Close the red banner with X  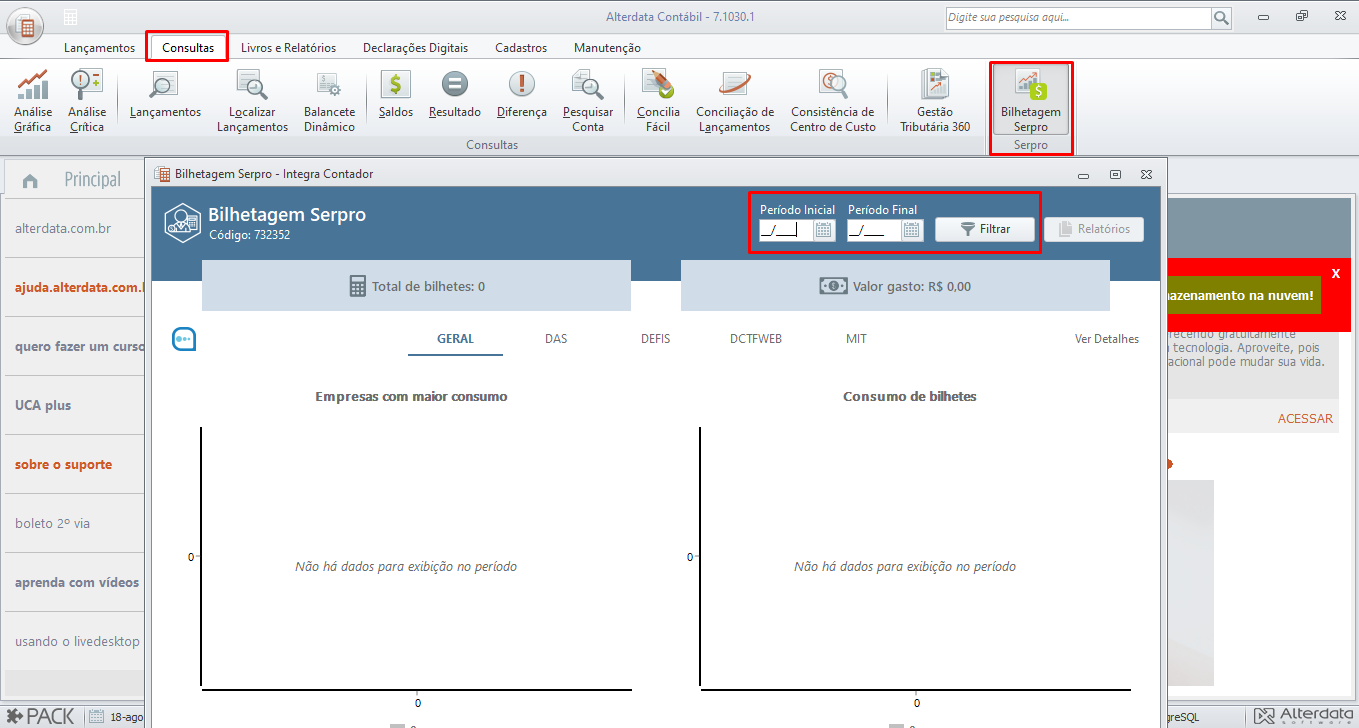click(1336, 273)
